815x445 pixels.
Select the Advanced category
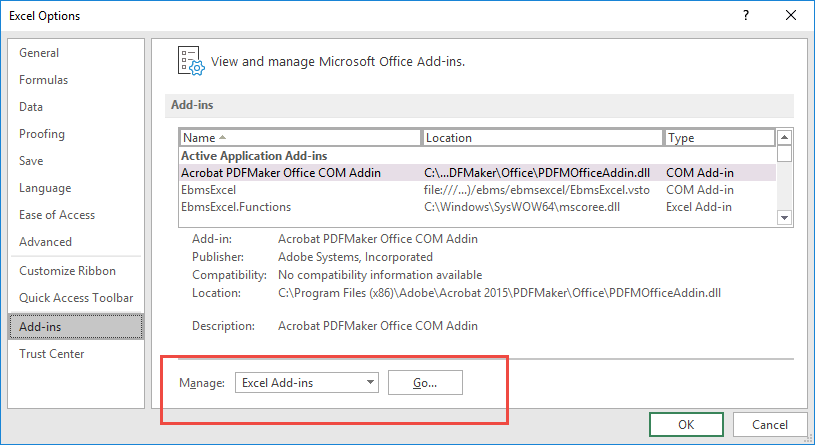(x=46, y=242)
